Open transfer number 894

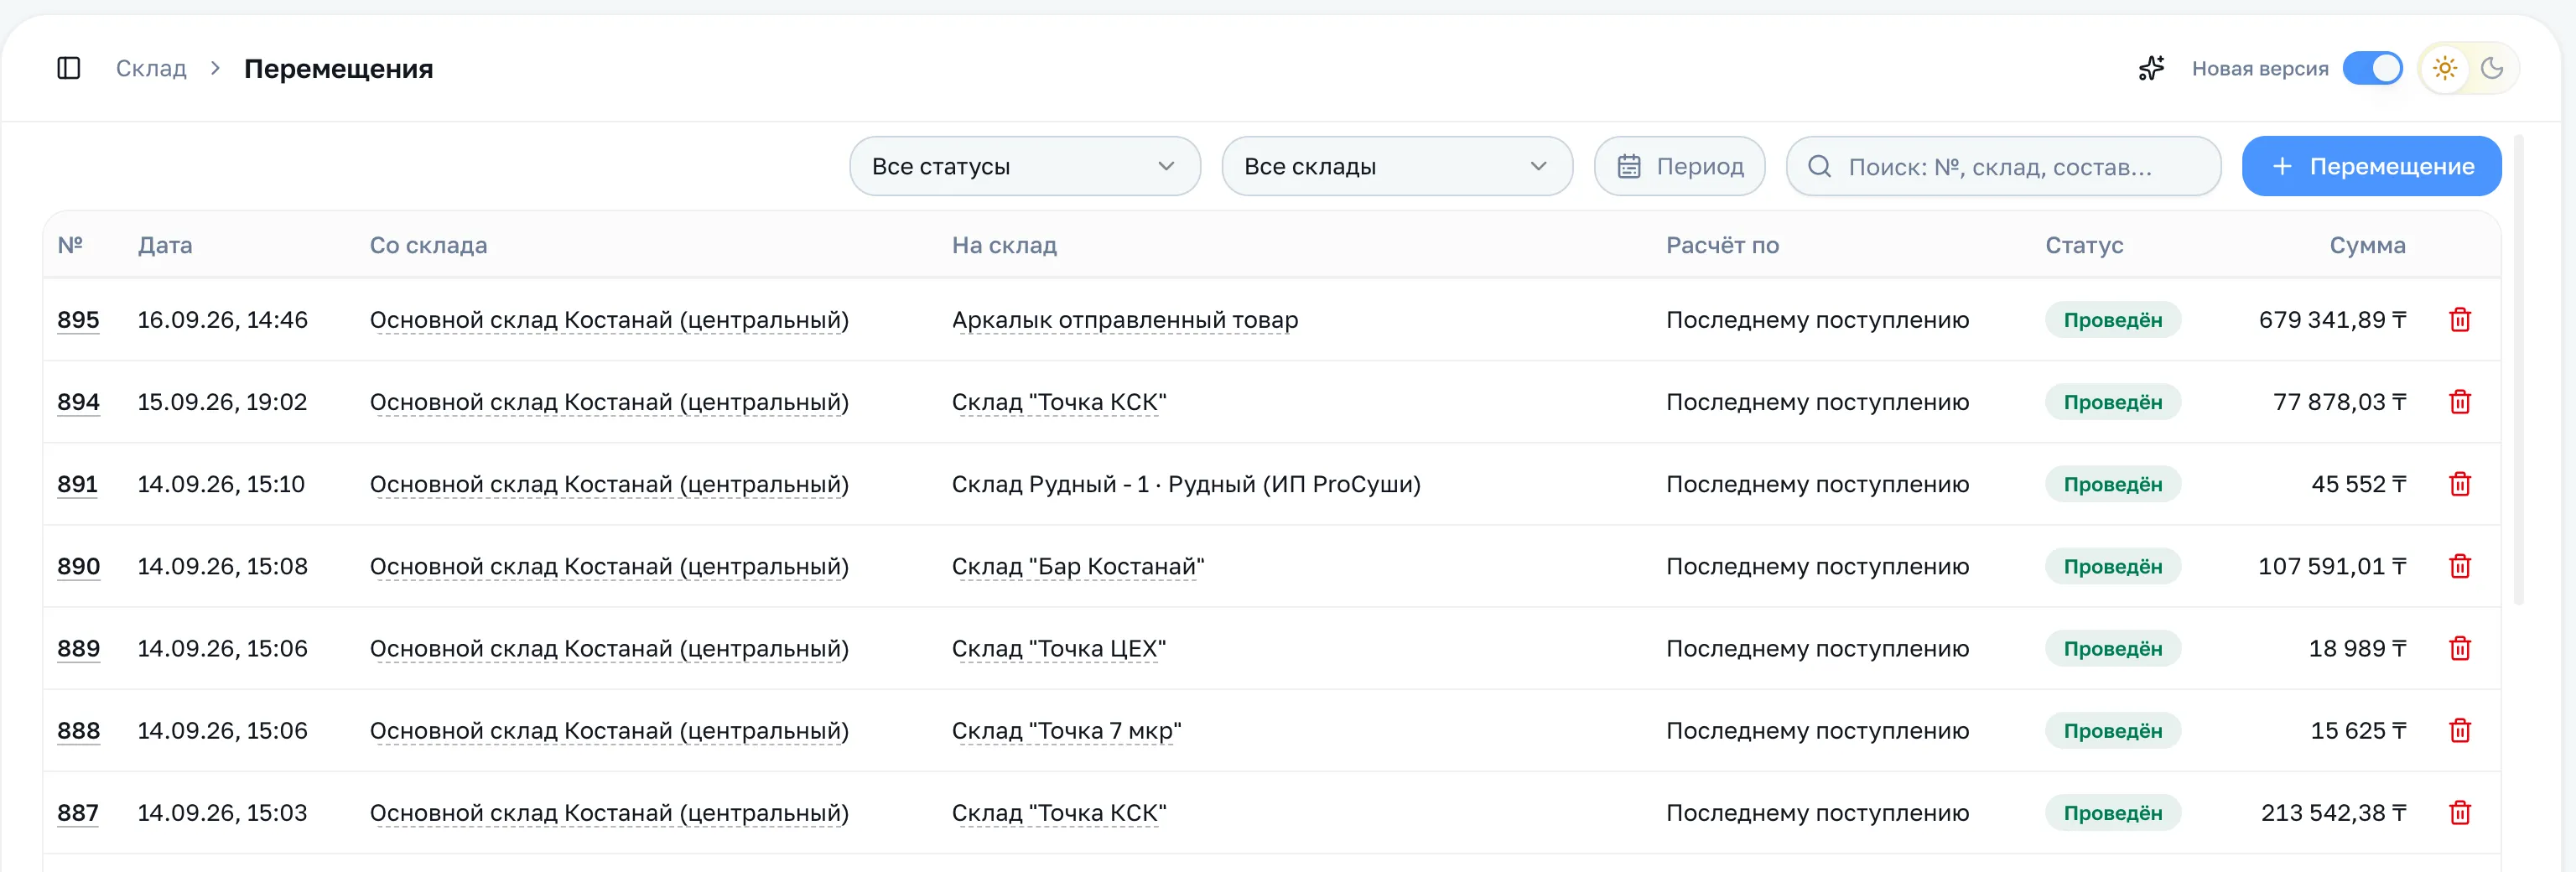78,402
